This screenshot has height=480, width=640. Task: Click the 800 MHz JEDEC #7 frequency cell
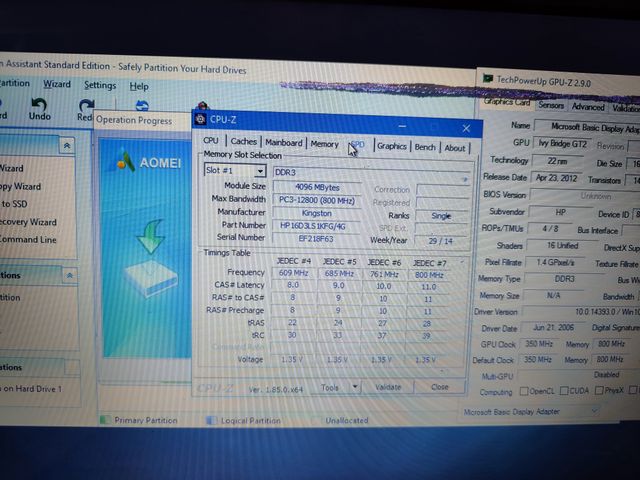pyautogui.click(x=429, y=275)
